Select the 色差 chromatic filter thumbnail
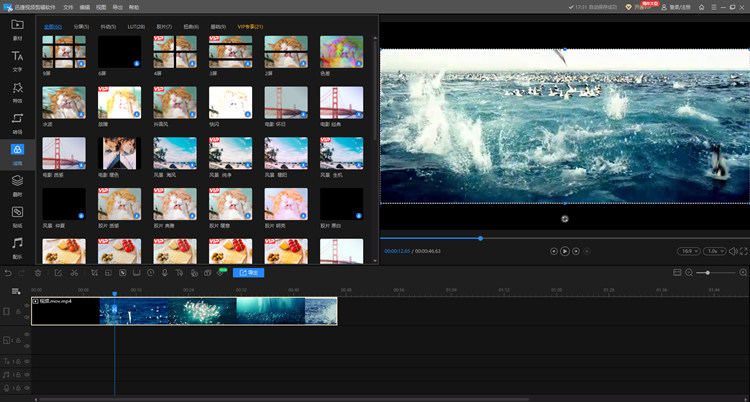Viewport: 750px width, 402px height. [342, 52]
